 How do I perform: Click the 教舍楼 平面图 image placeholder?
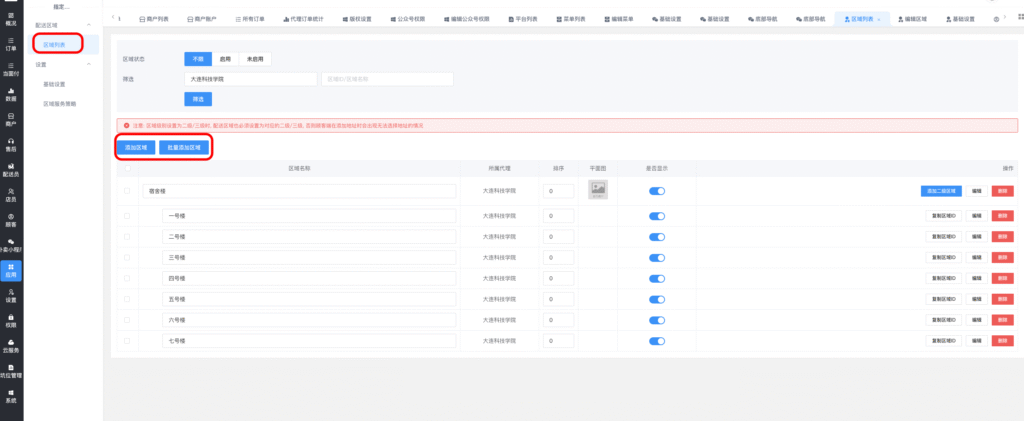pos(598,189)
